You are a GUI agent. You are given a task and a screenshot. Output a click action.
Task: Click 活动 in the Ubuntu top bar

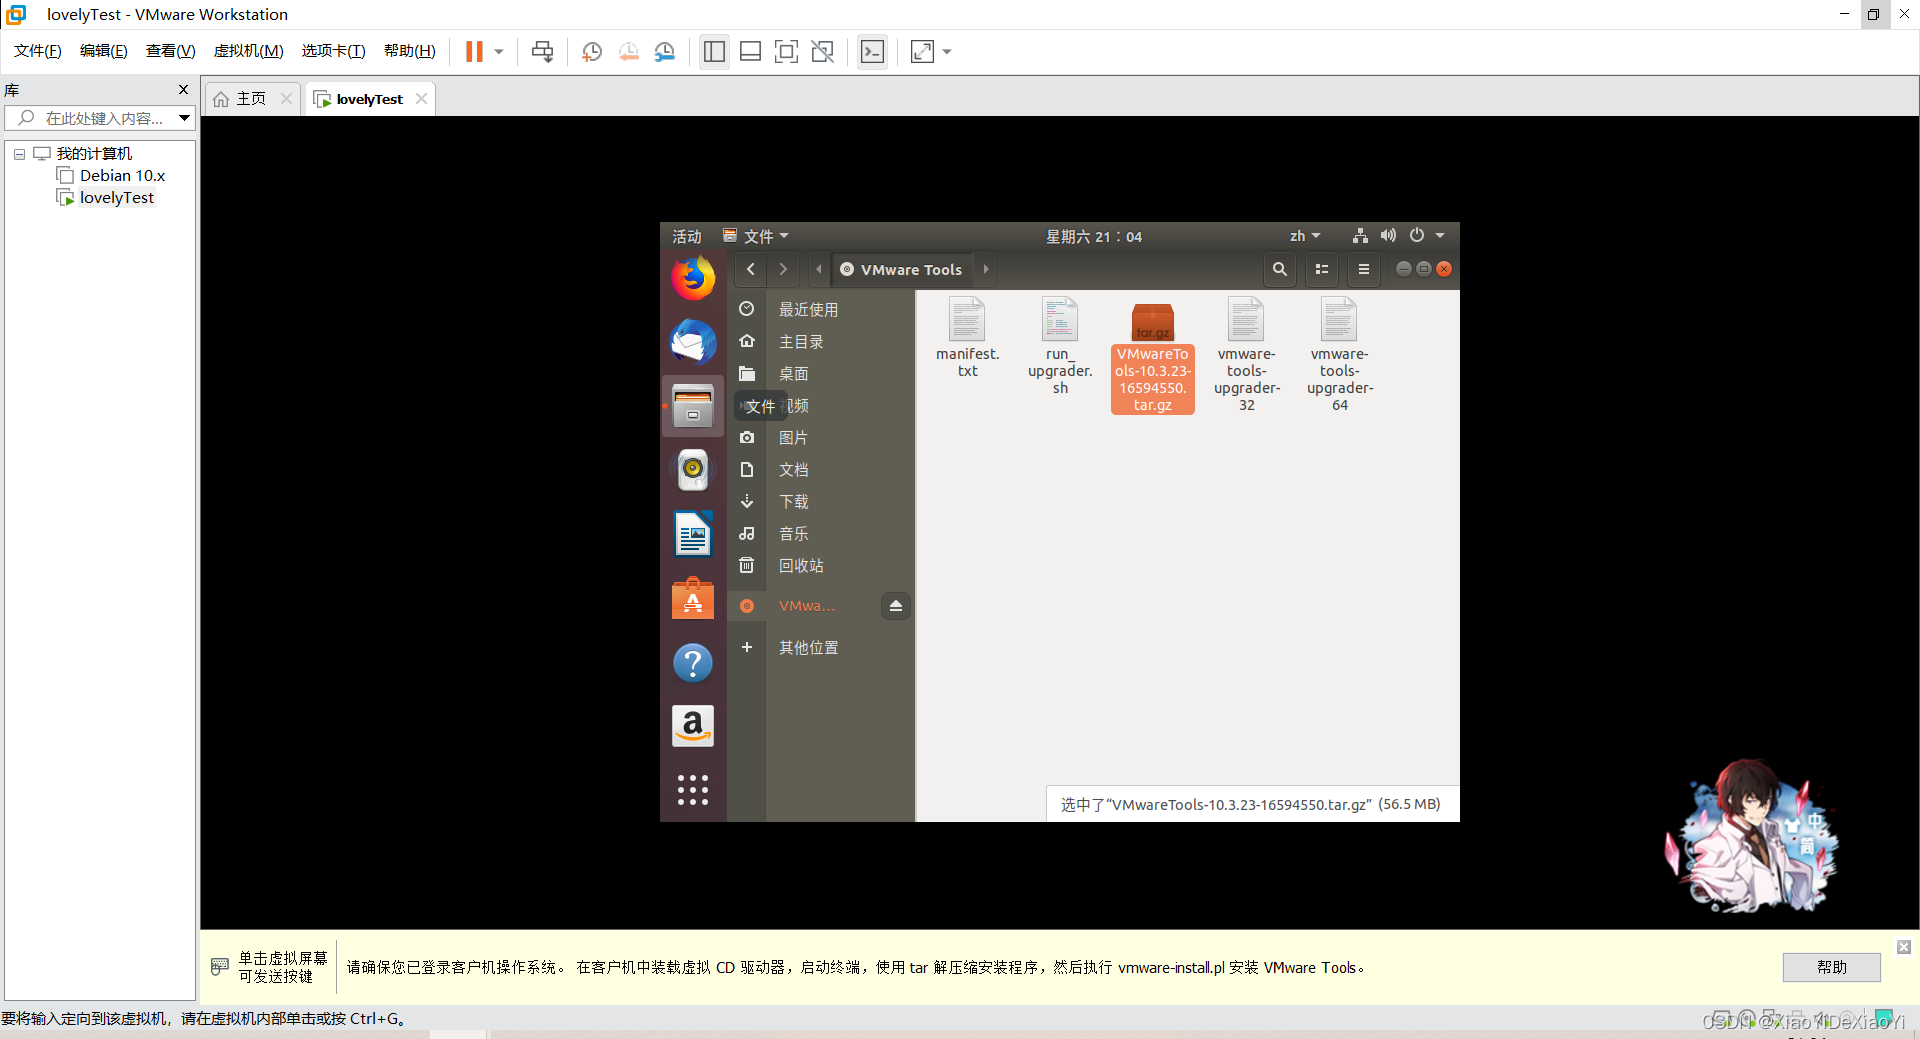point(687,236)
